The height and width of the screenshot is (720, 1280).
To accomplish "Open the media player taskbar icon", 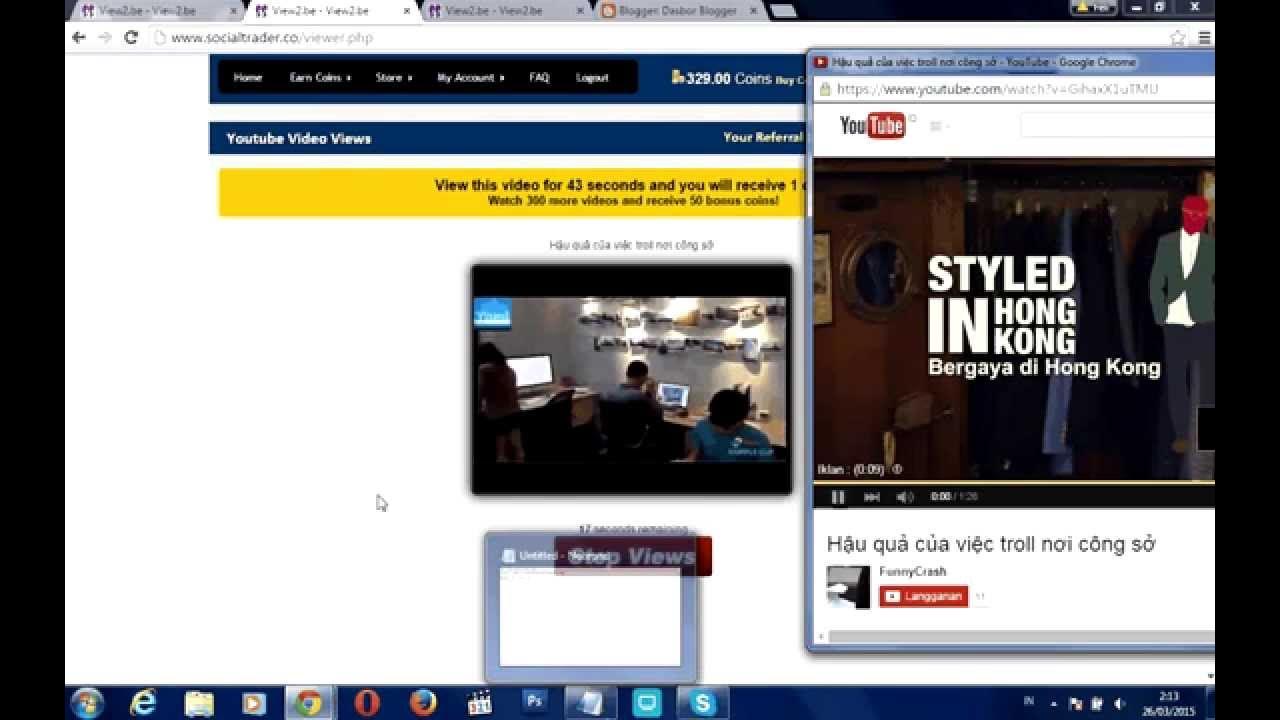I will click(x=254, y=703).
